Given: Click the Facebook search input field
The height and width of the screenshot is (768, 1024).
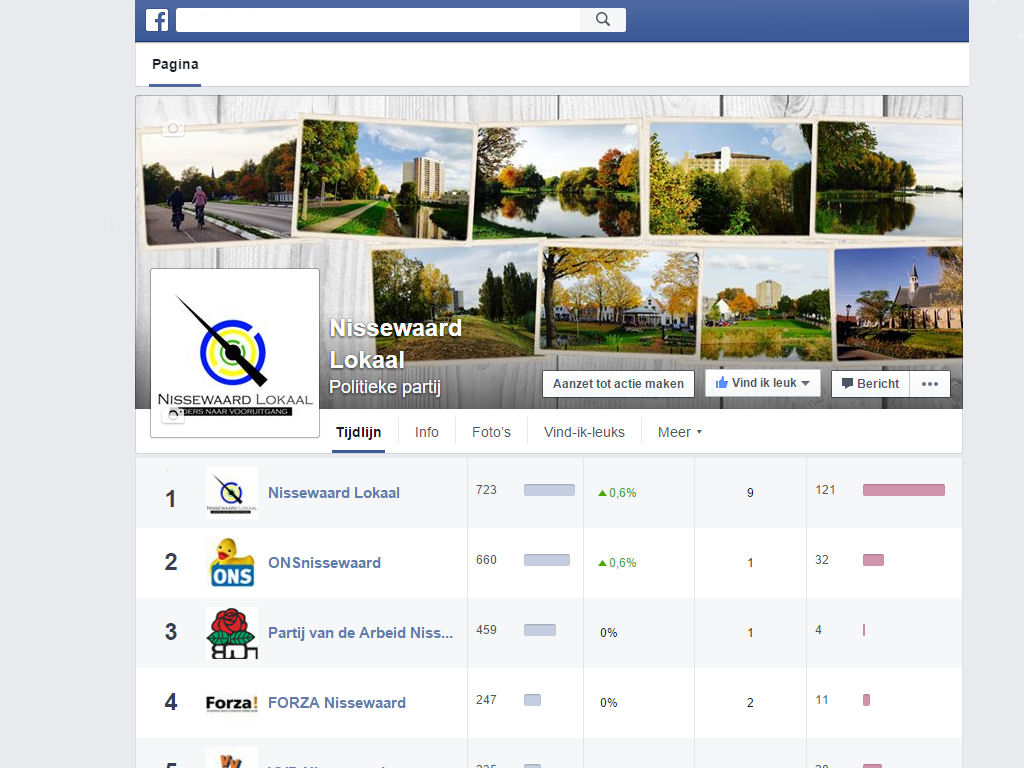Looking at the screenshot, I should (378, 20).
